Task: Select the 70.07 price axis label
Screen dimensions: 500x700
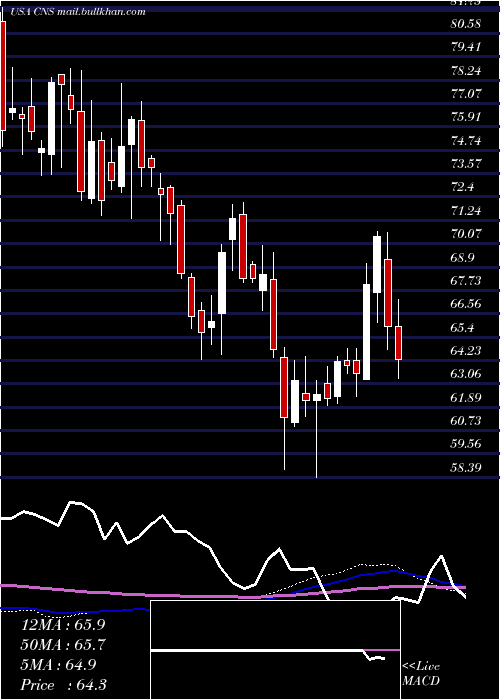Action: click(x=466, y=234)
